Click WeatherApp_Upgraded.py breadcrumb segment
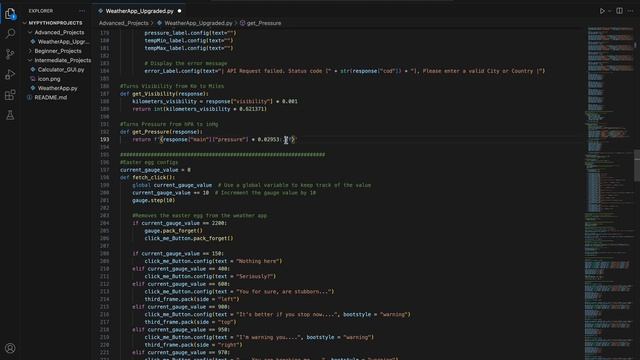The image size is (640, 360). coord(198,23)
